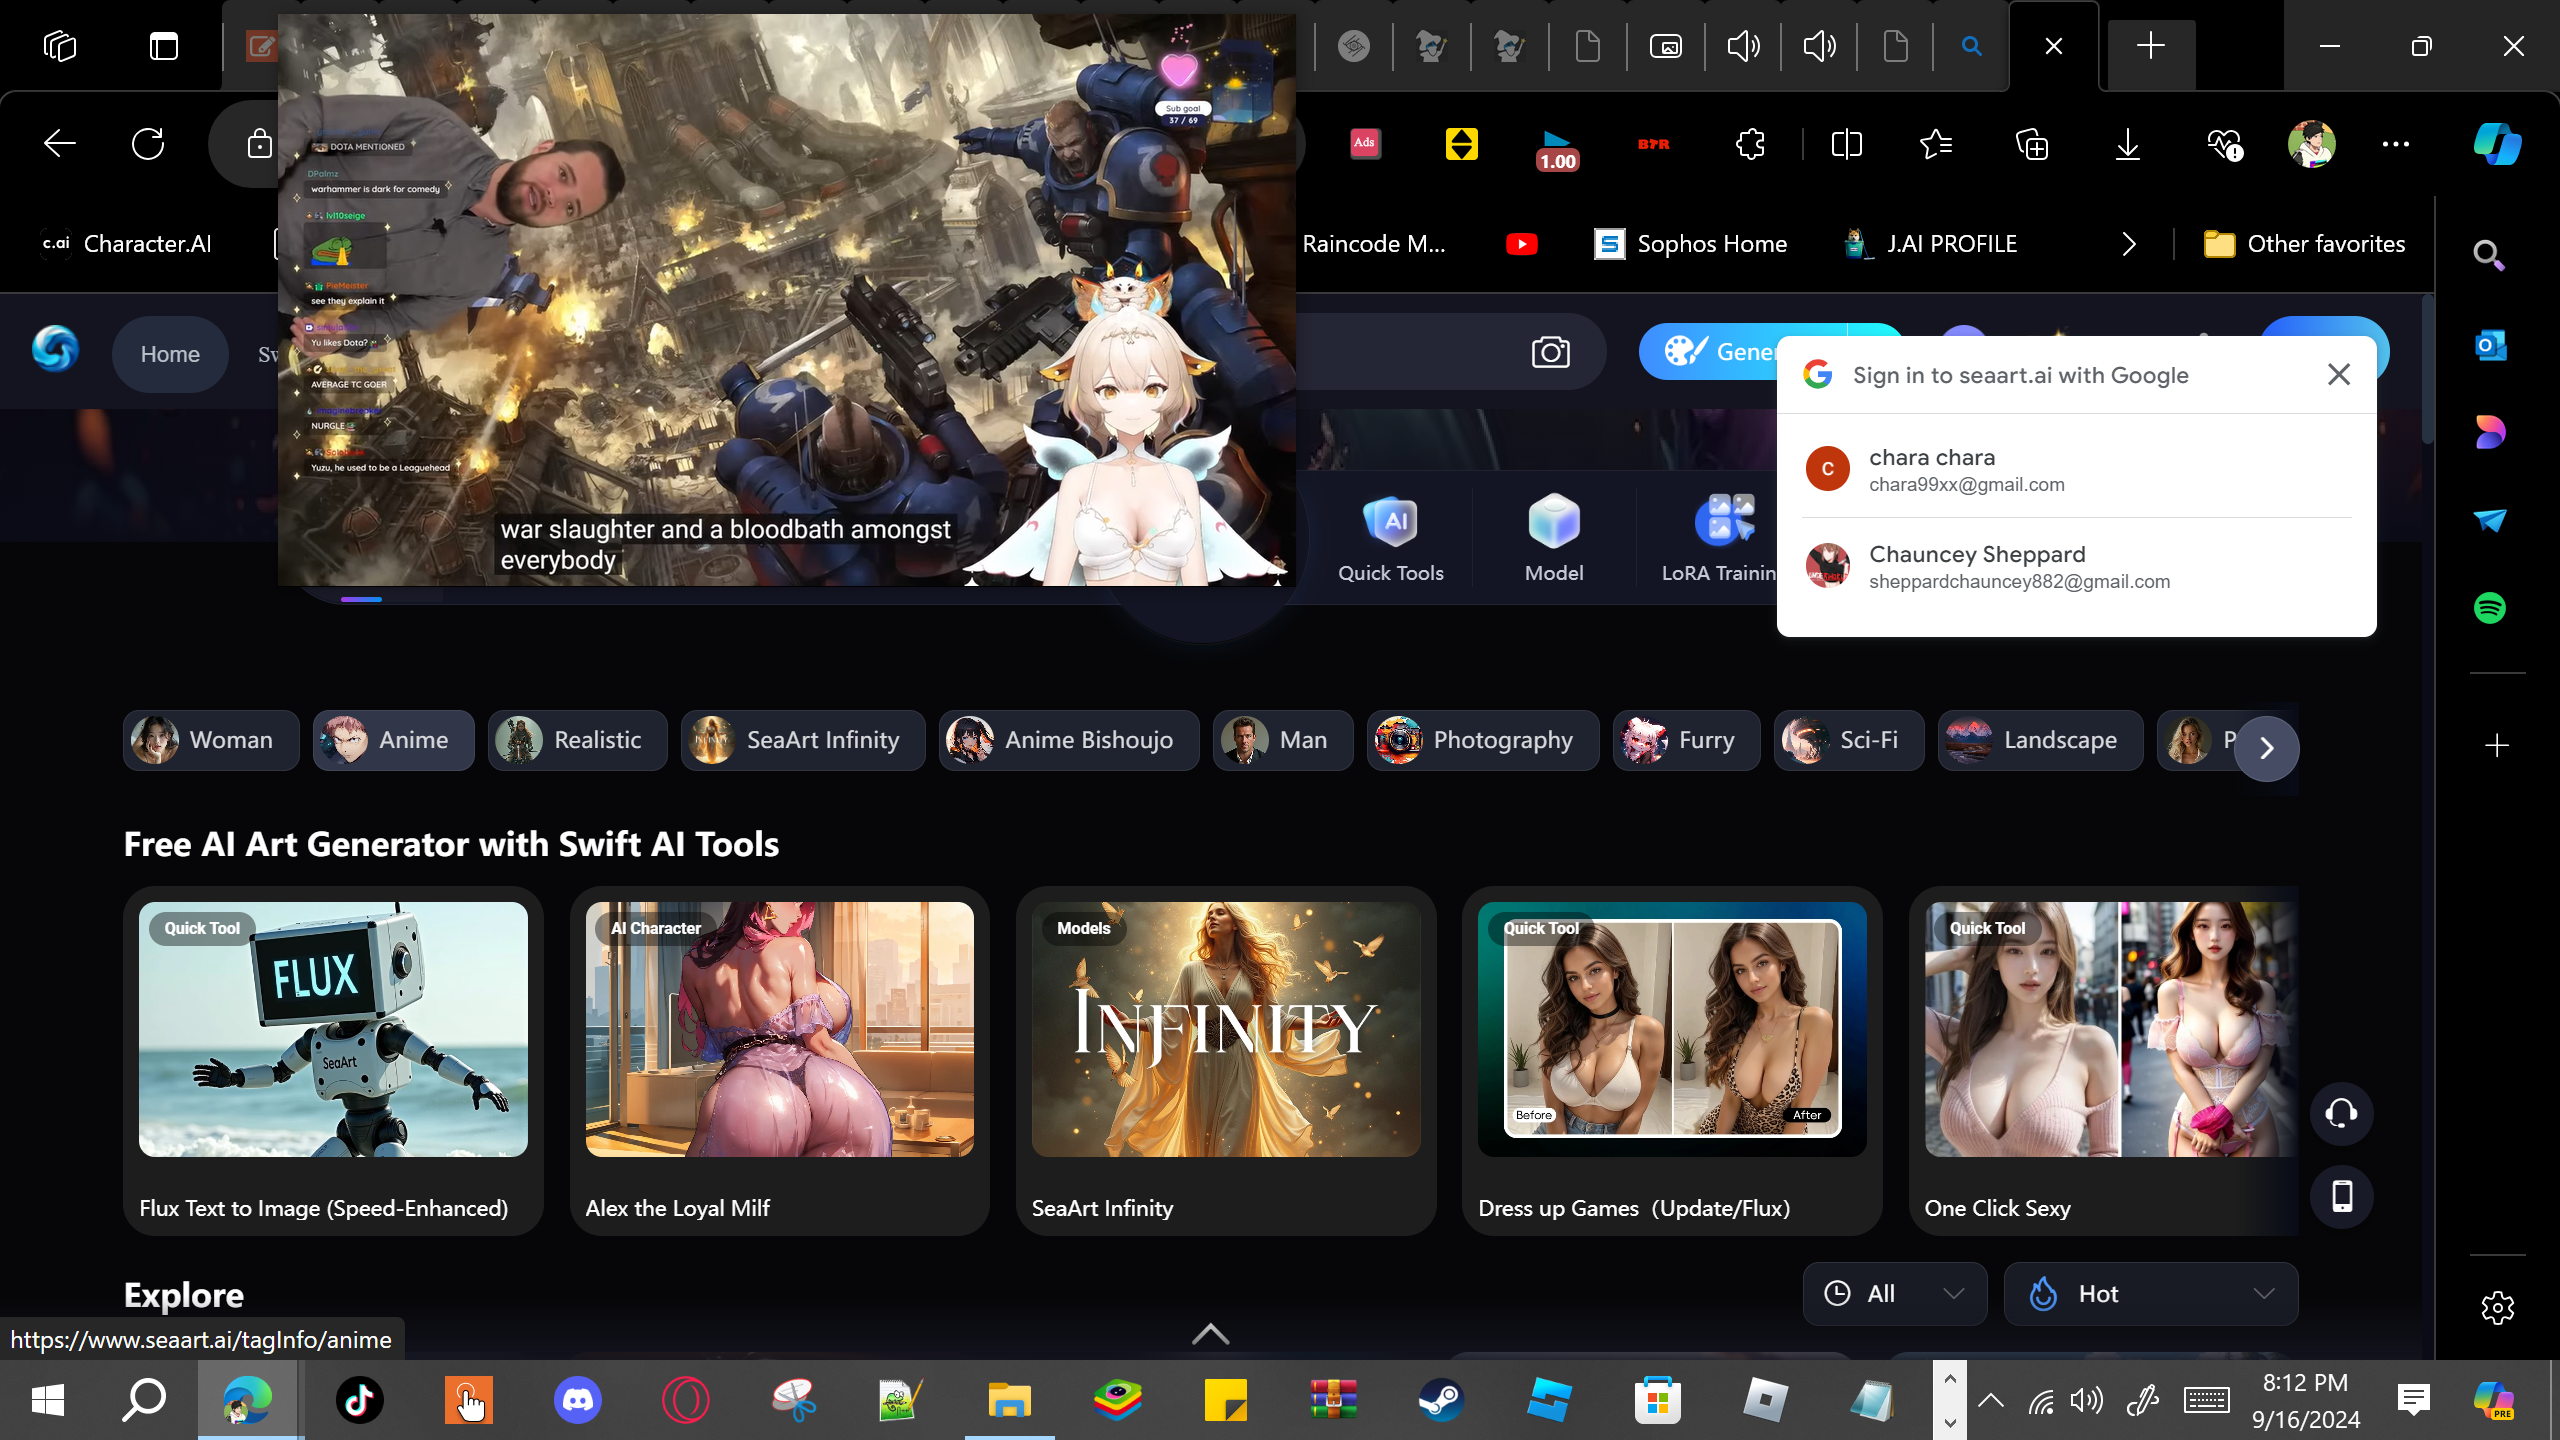The height and width of the screenshot is (1440, 2560).
Task: Open a new browser tab
Action: [x=2151, y=46]
